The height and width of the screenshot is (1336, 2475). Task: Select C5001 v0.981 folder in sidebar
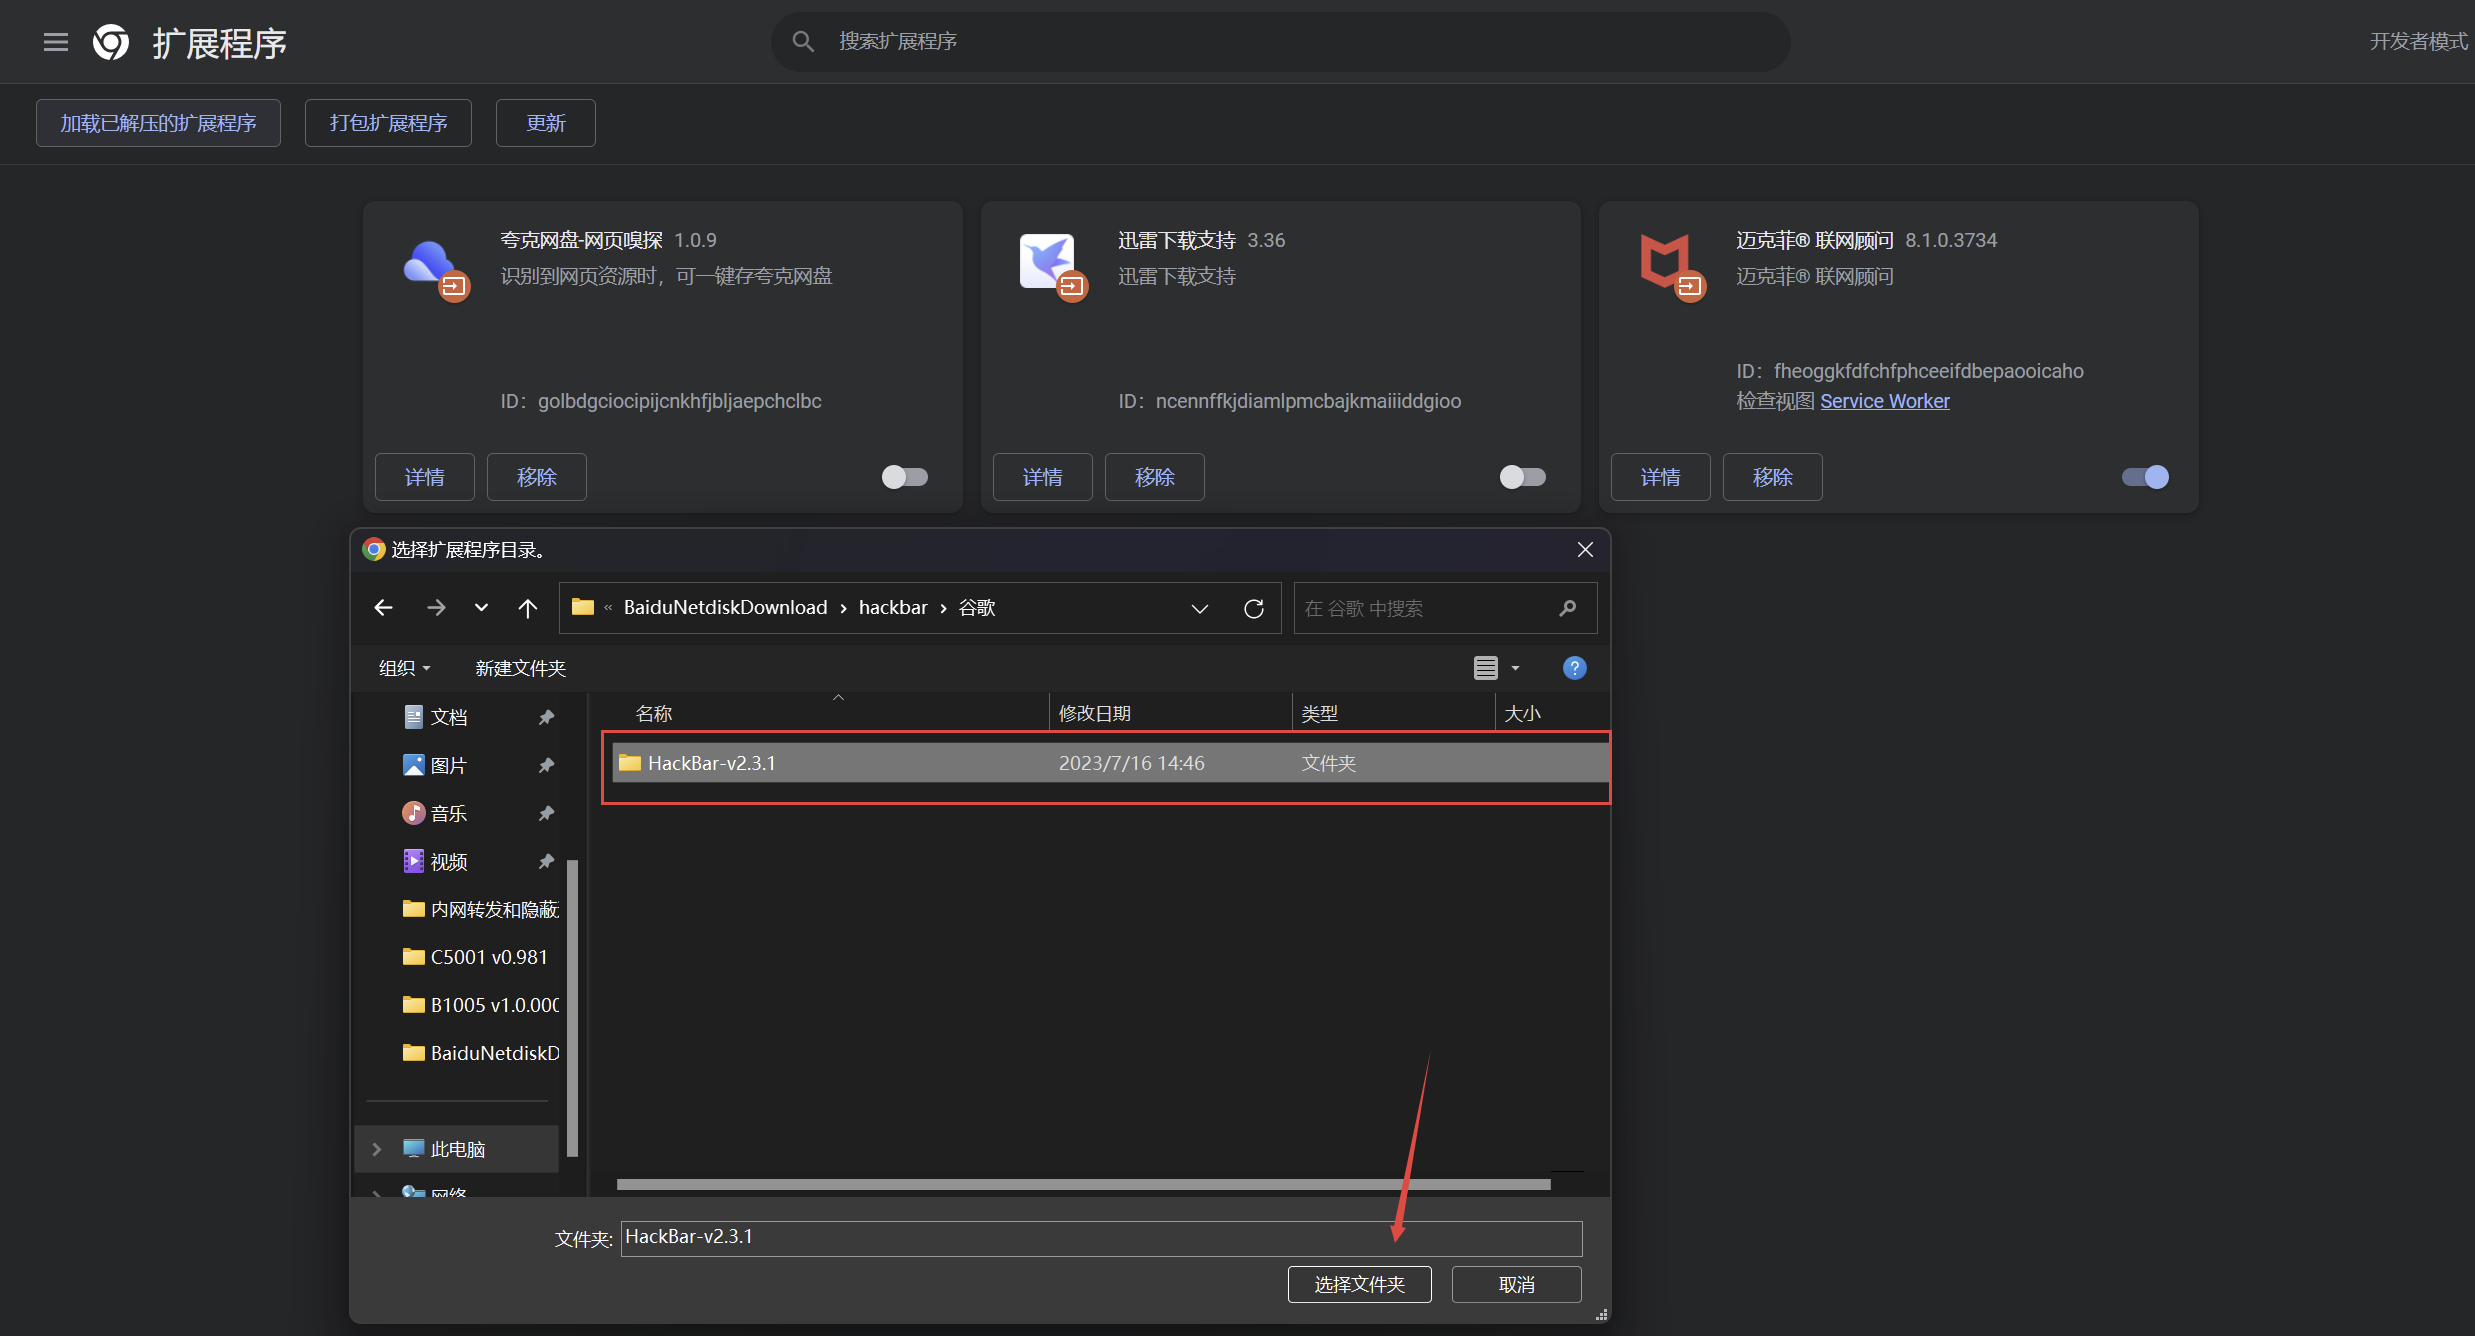475,957
